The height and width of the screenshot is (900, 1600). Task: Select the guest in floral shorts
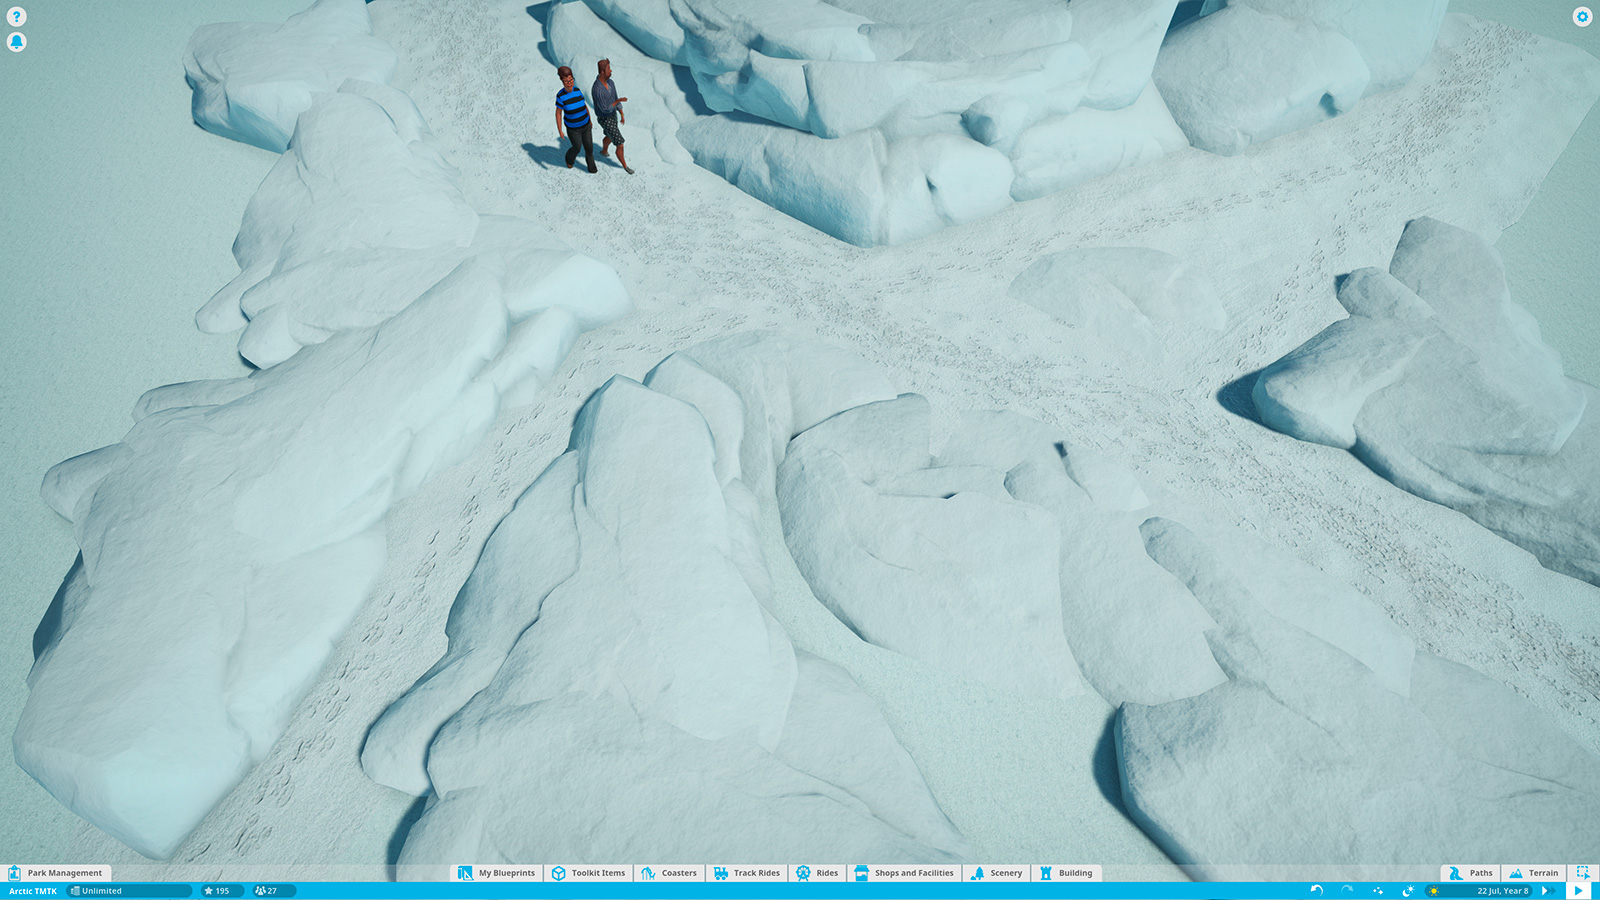pos(610,115)
